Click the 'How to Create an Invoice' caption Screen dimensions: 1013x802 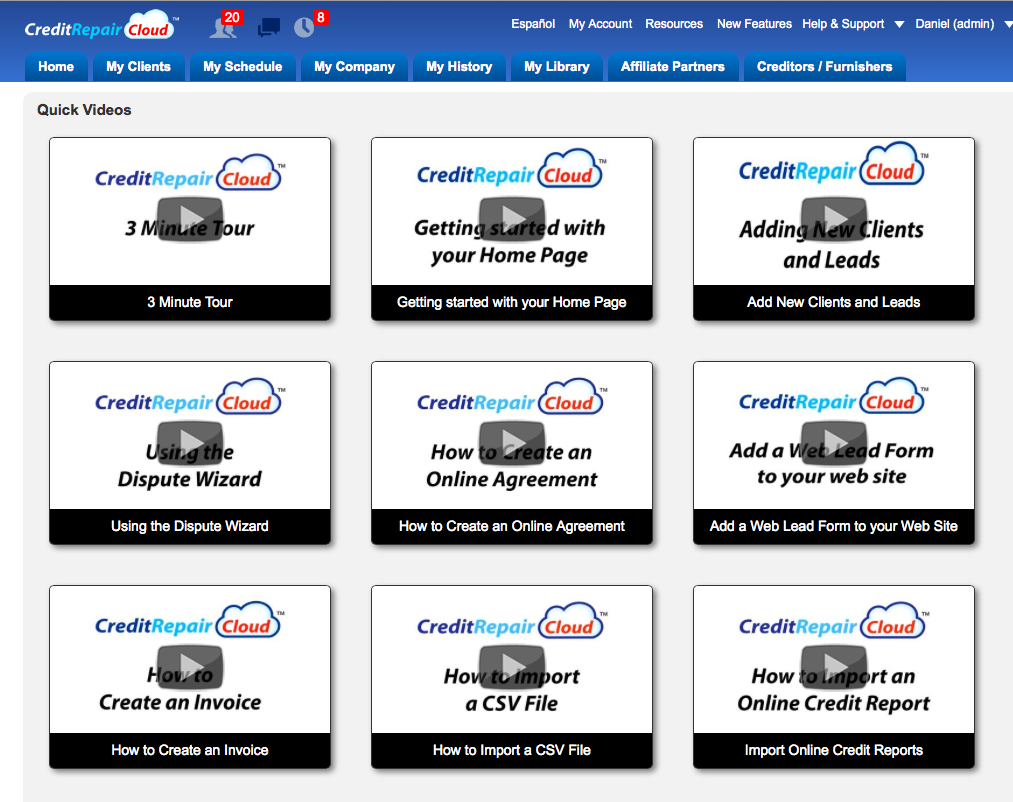[x=190, y=750]
